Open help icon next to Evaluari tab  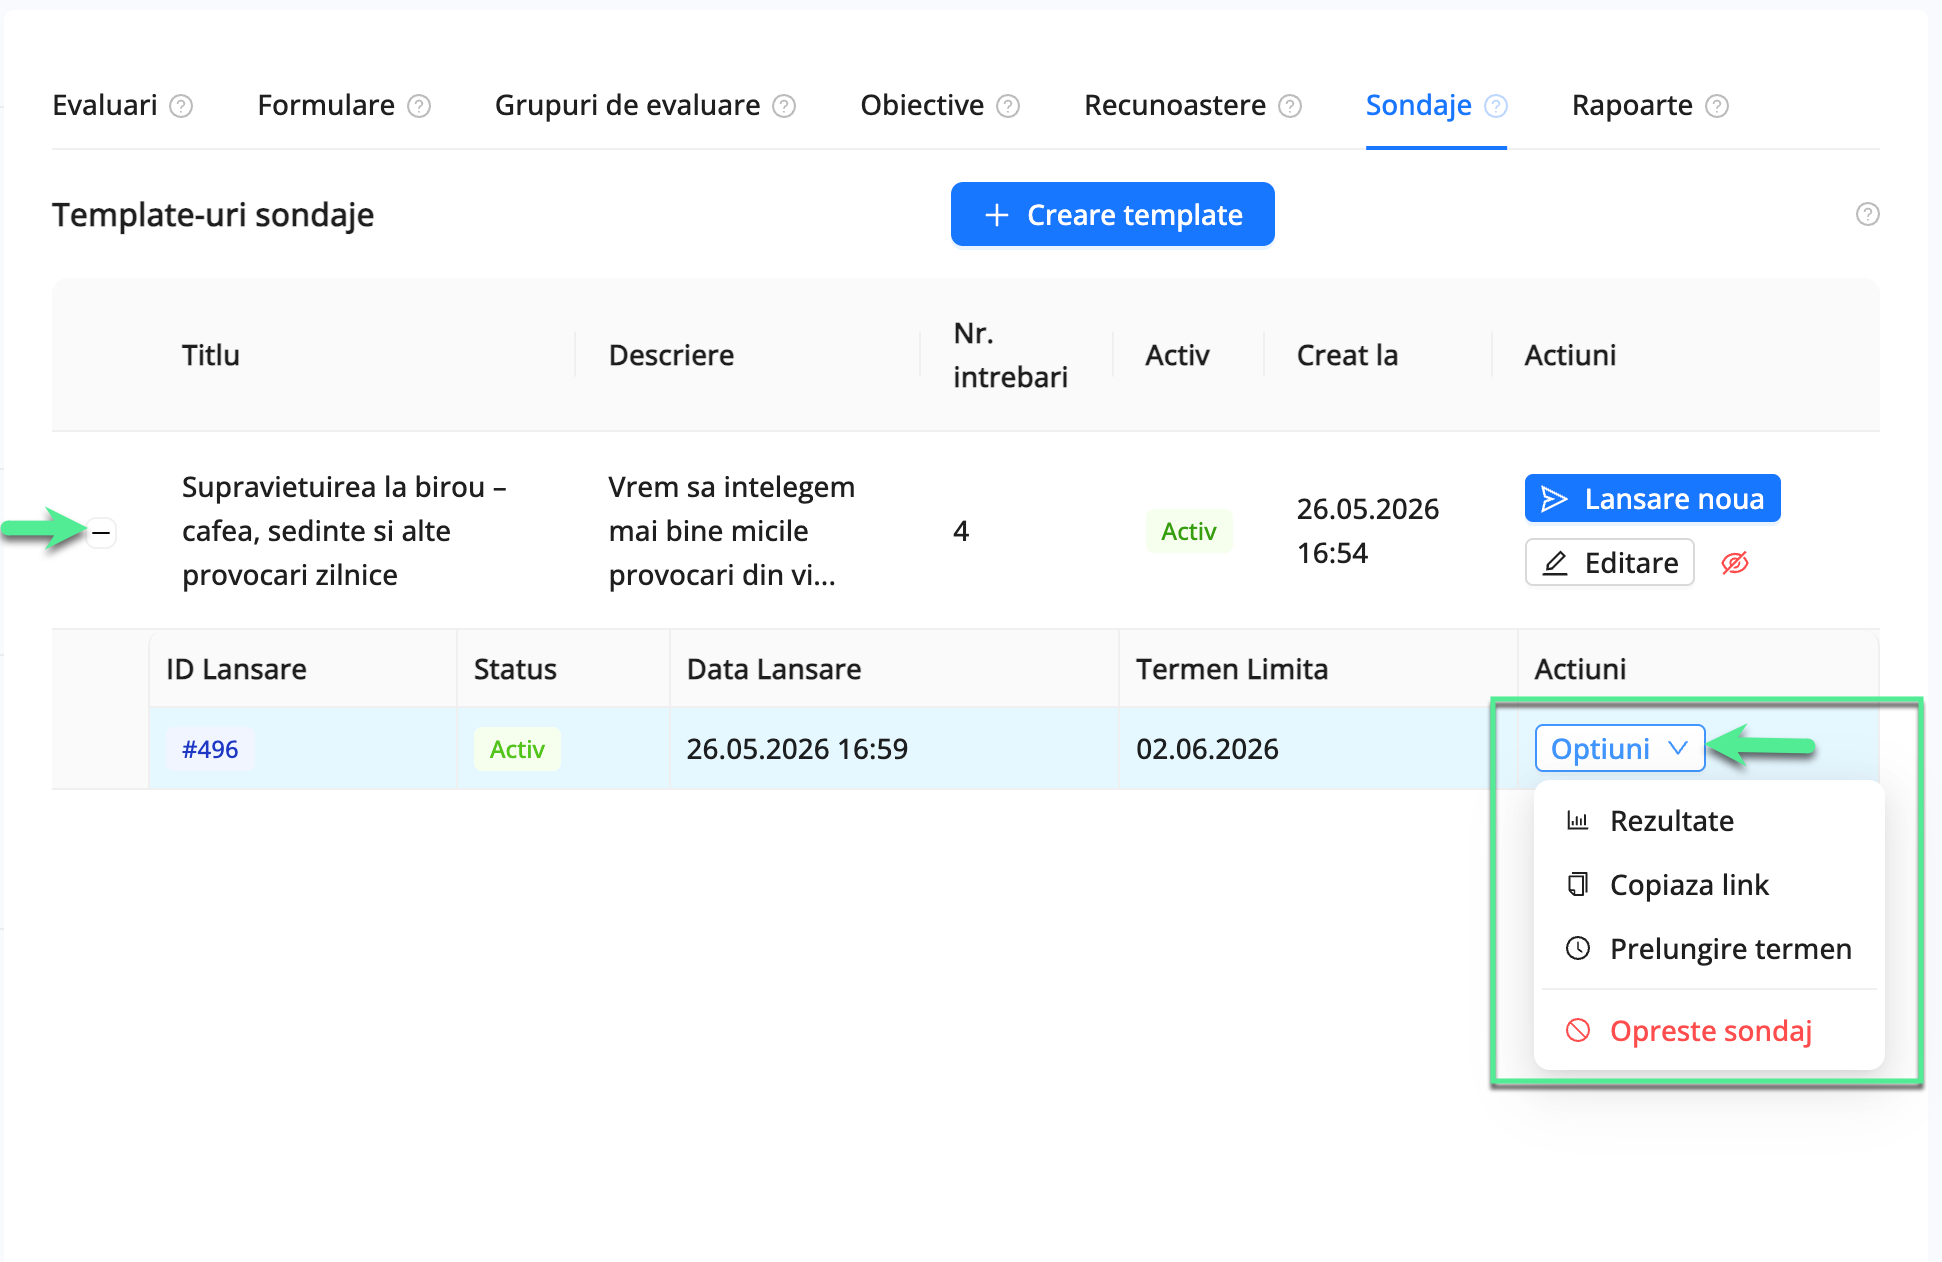click(x=181, y=106)
